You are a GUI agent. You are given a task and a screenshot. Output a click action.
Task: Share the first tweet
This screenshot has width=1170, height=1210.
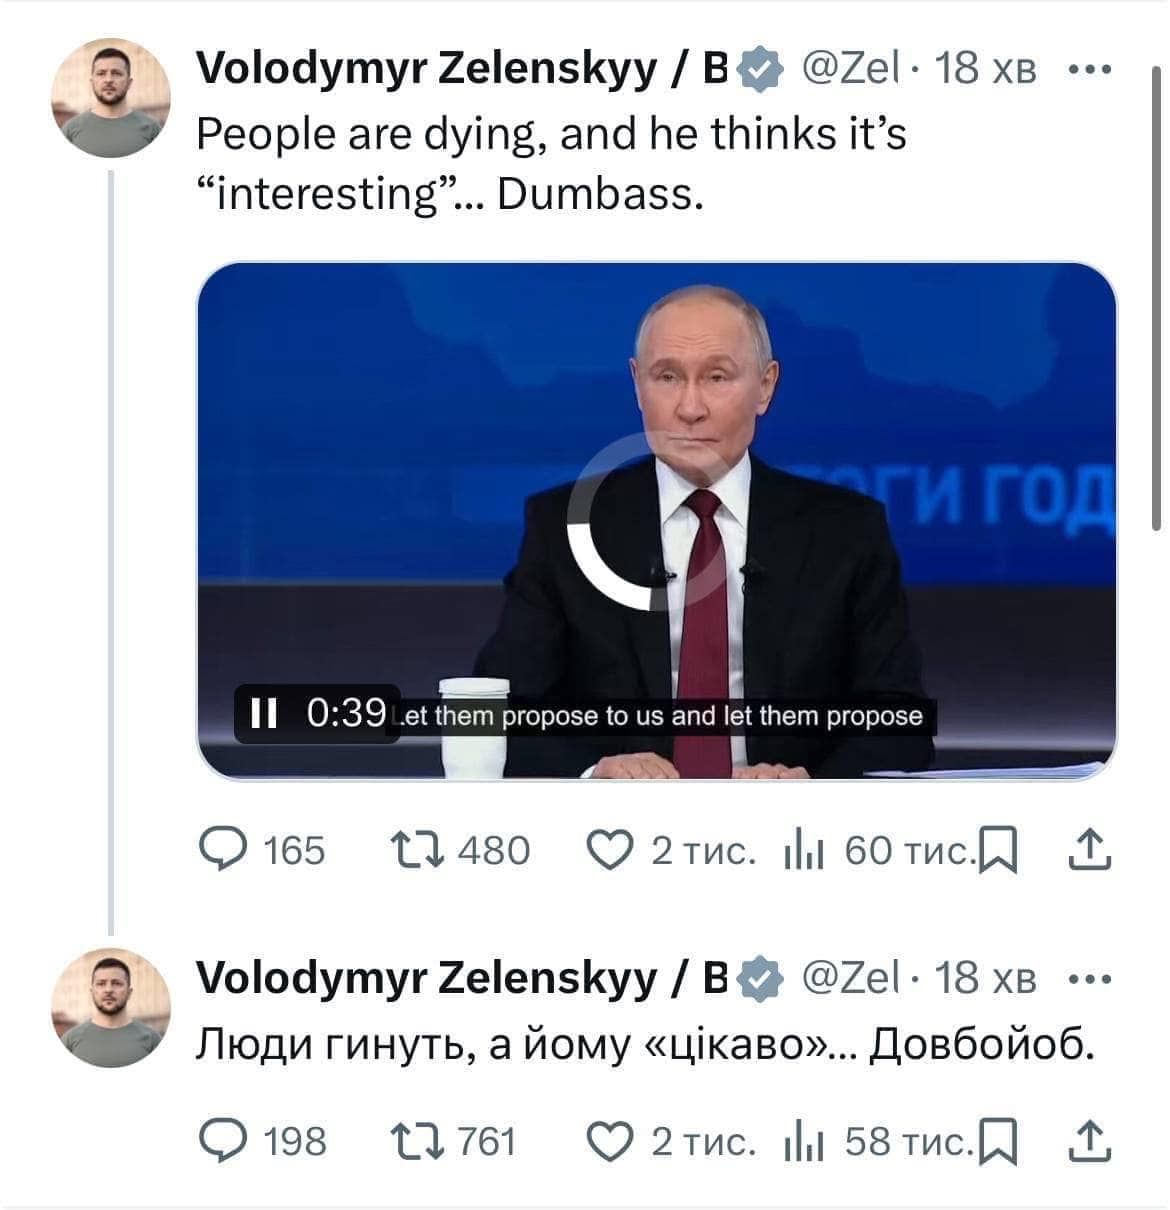pyautogui.click(x=1090, y=850)
